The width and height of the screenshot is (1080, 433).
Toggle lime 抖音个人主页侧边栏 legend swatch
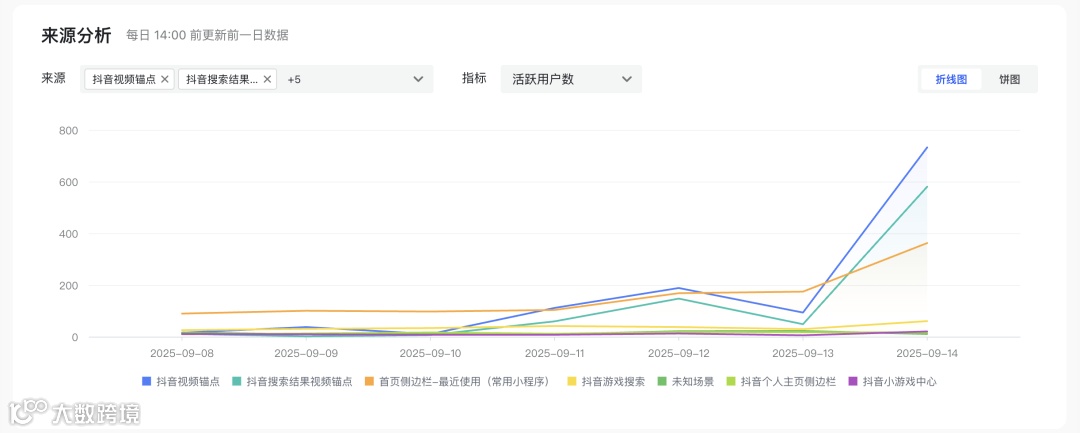pyautogui.click(x=731, y=381)
